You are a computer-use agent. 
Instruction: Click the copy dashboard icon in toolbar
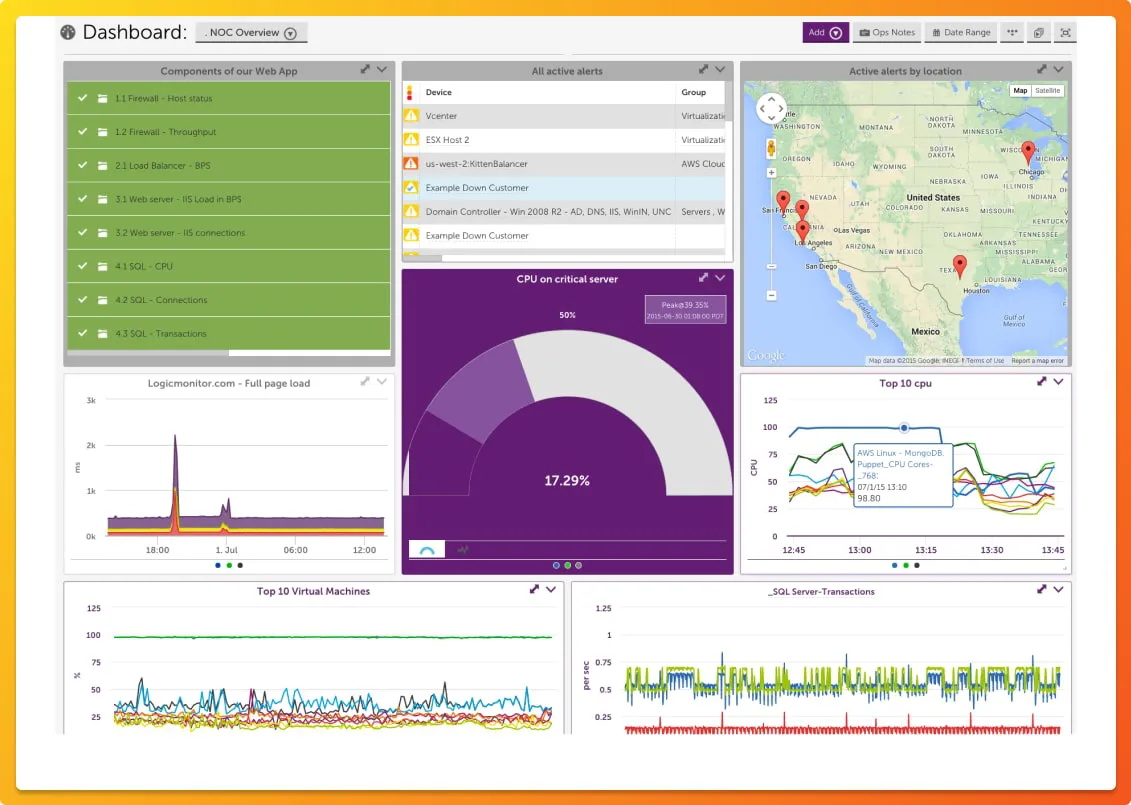(x=1039, y=32)
